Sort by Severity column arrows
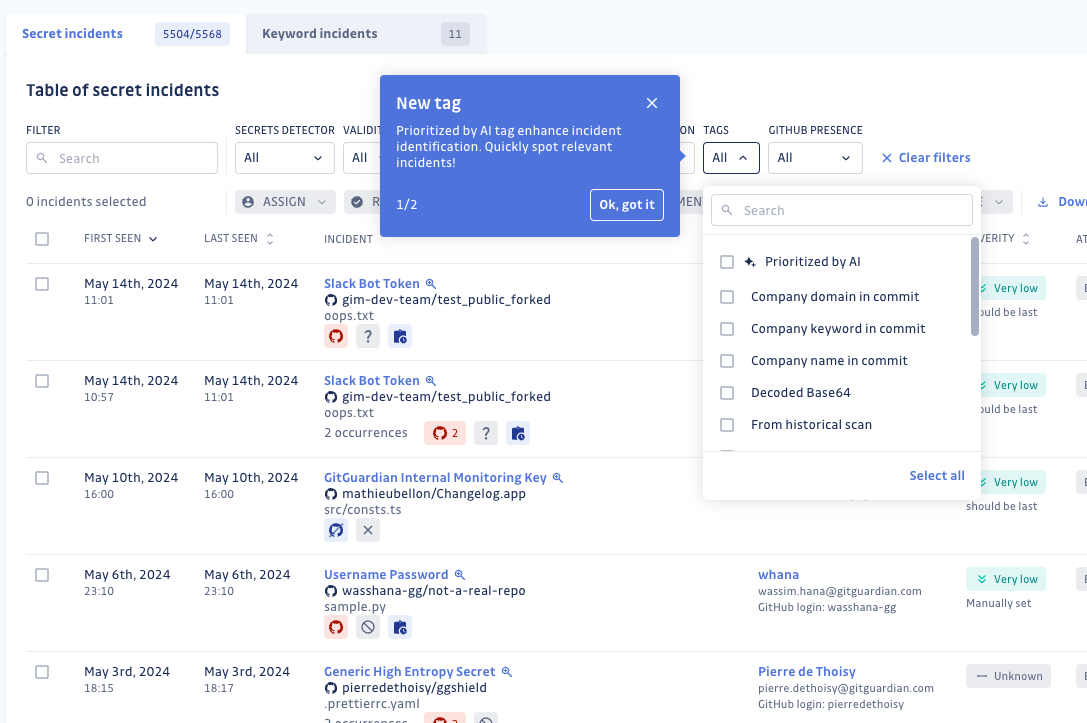Screen dimensions: 1087x723 point(1026,239)
